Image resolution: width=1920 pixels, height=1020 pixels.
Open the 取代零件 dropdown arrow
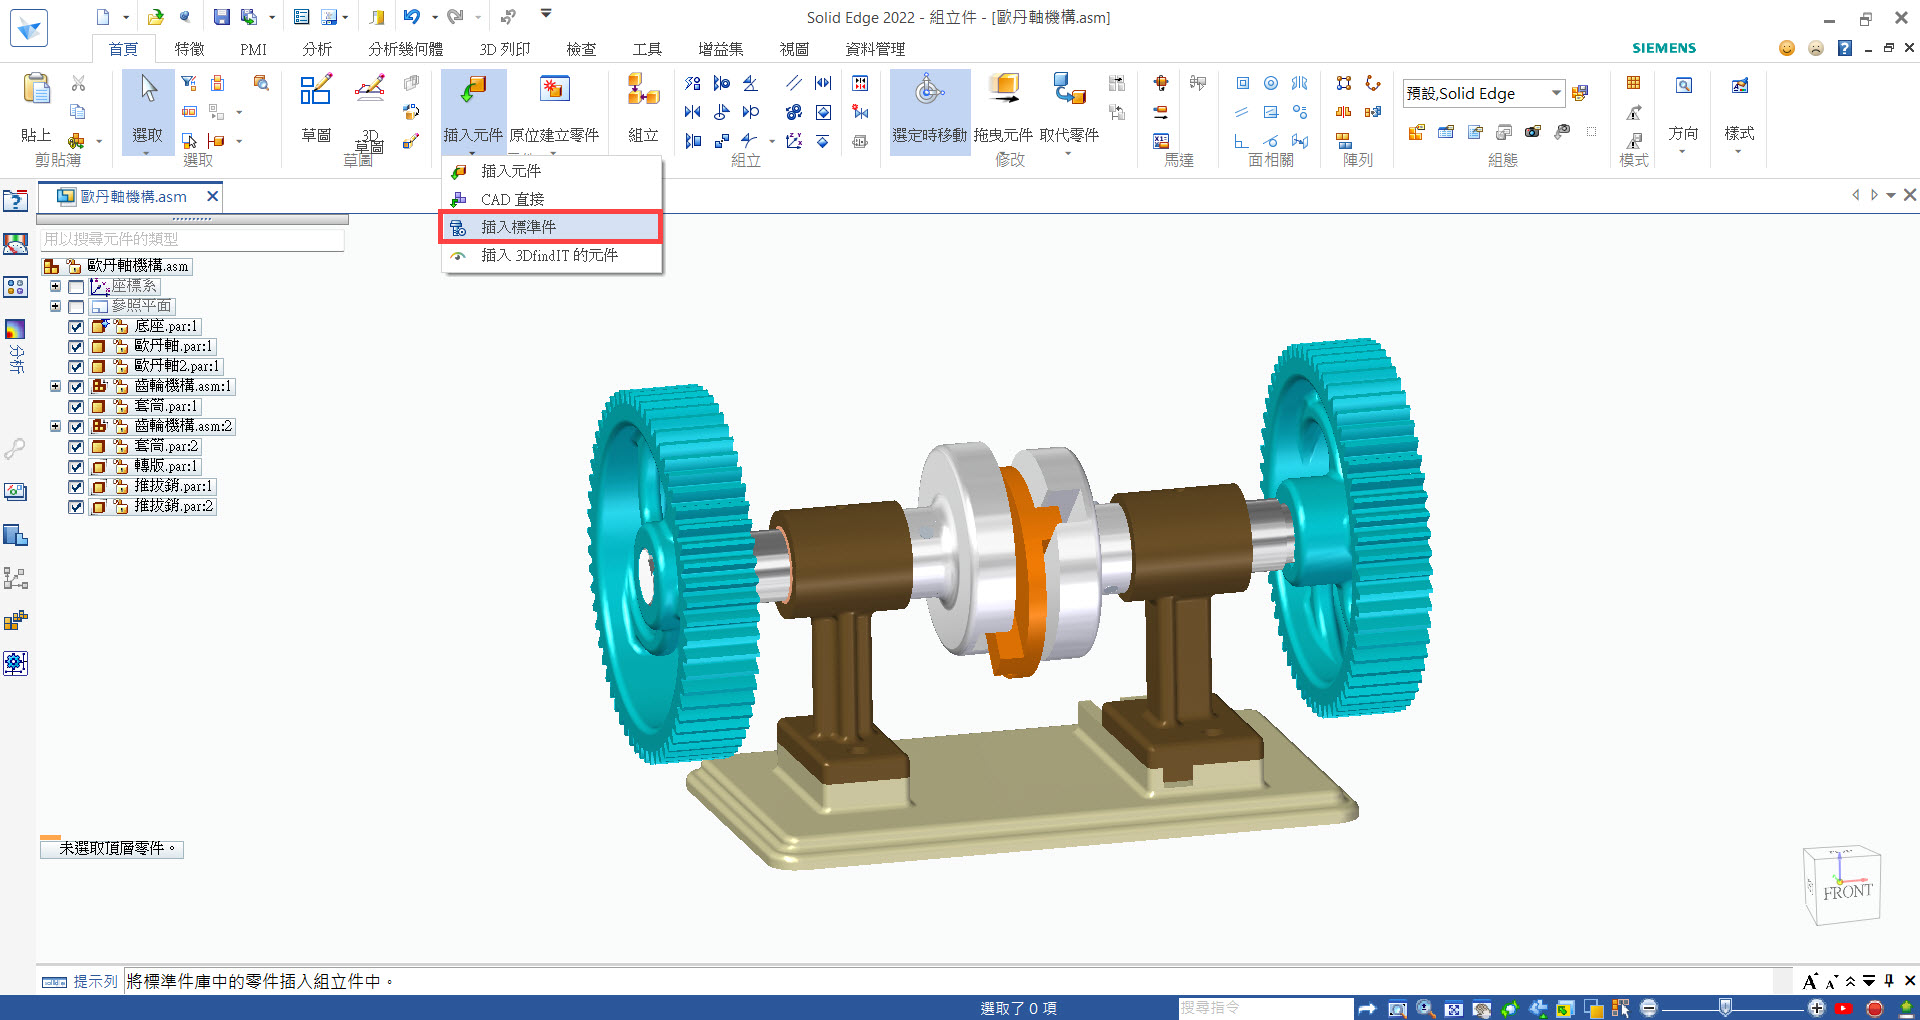point(1068,153)
